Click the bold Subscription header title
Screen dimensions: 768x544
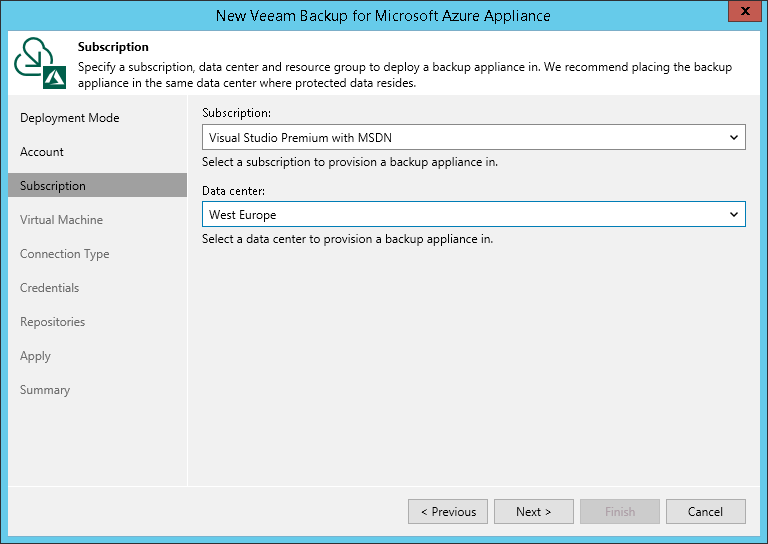point(113,47)
